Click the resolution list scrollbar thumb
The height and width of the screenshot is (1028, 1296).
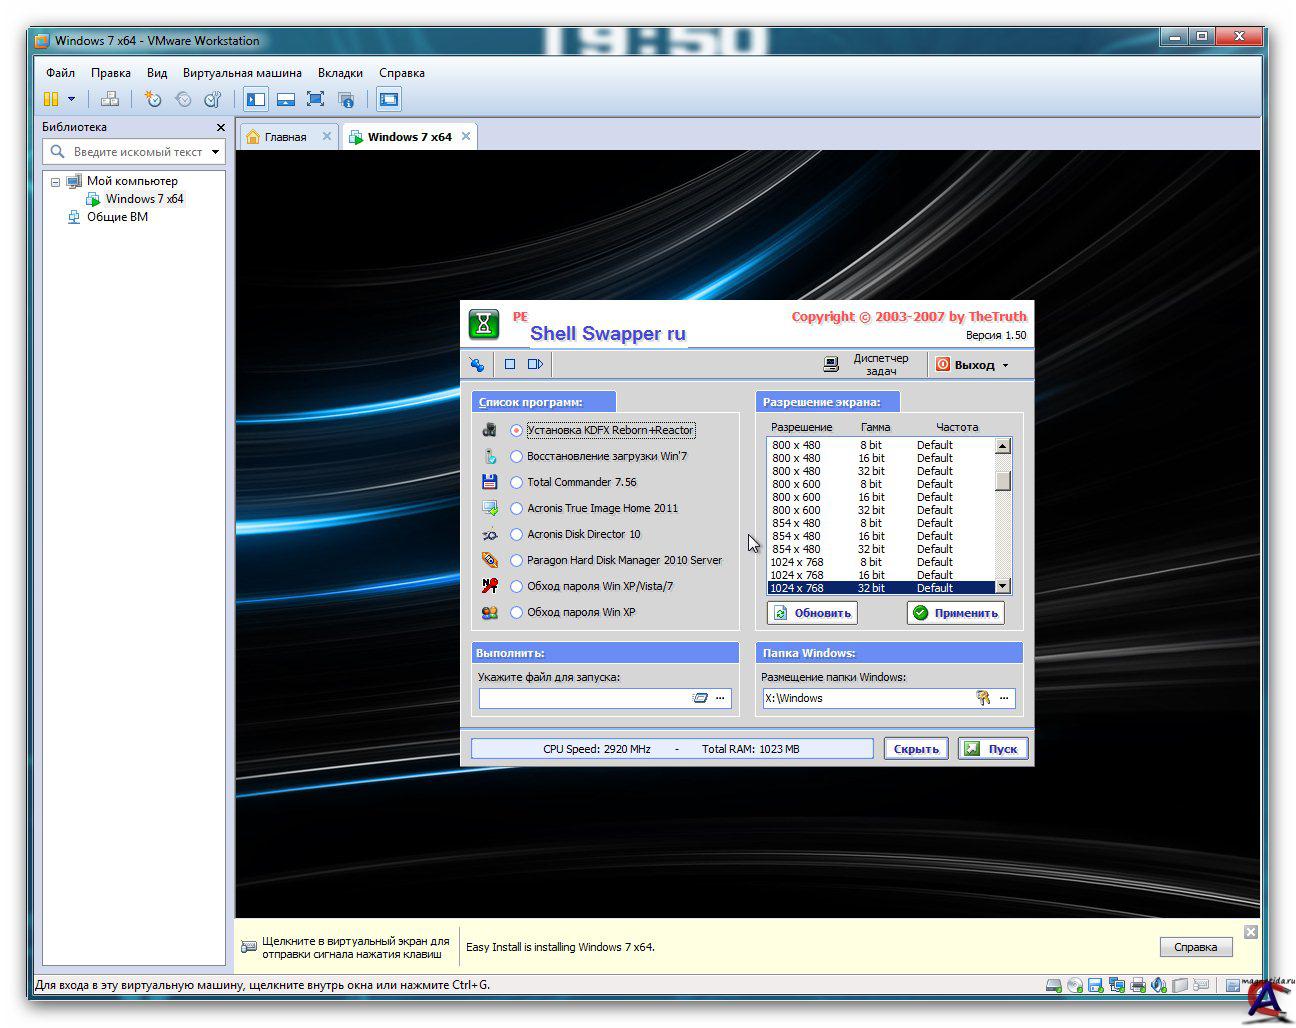[1003, 481]
